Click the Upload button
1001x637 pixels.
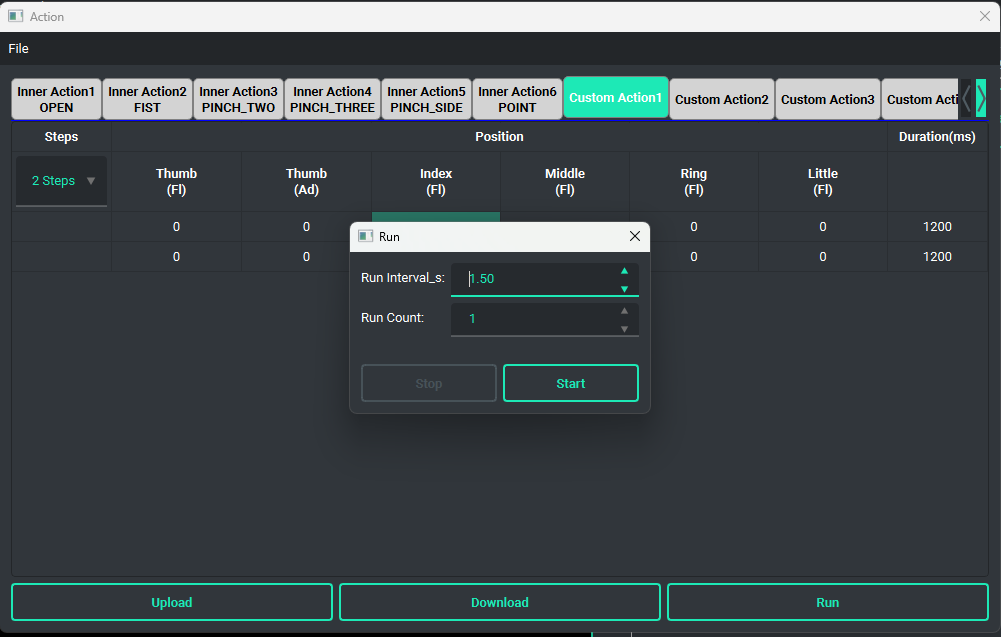(172, 602)
